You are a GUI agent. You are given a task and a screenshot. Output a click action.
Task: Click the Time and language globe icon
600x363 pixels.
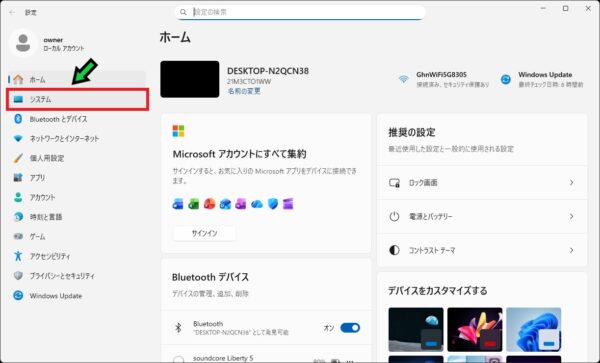click(18, 217)
